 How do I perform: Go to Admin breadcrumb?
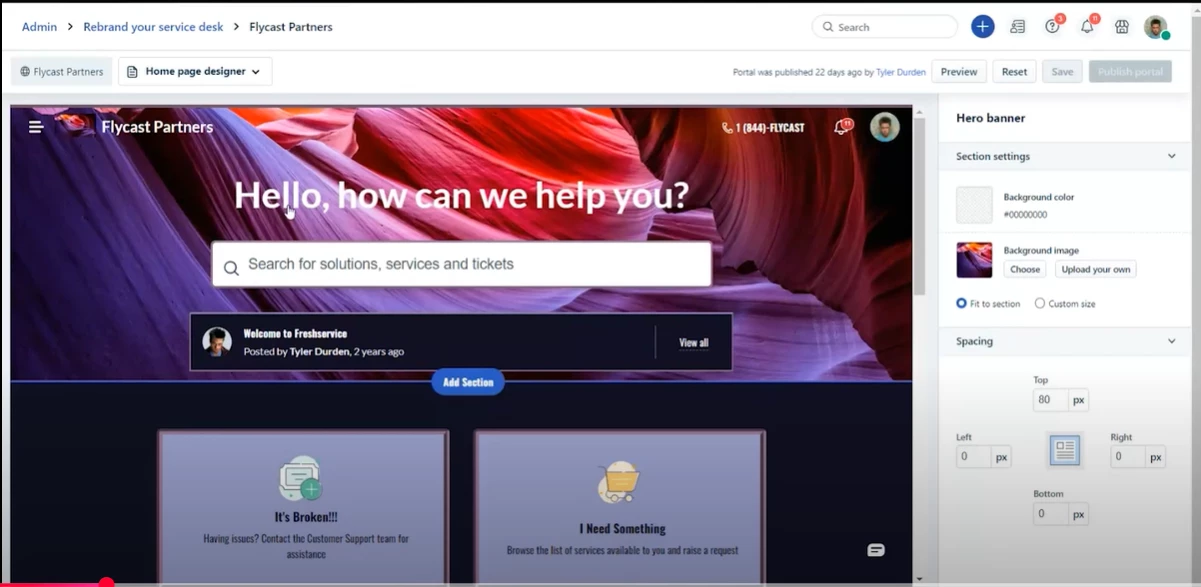[x=39, y=27]
